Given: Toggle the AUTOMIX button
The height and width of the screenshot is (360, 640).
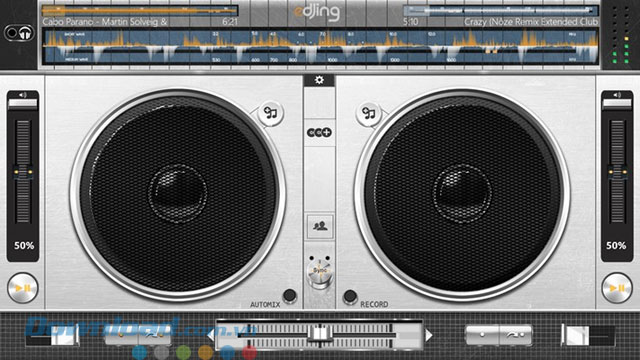Looking at the screenshot, I should 289,295.
